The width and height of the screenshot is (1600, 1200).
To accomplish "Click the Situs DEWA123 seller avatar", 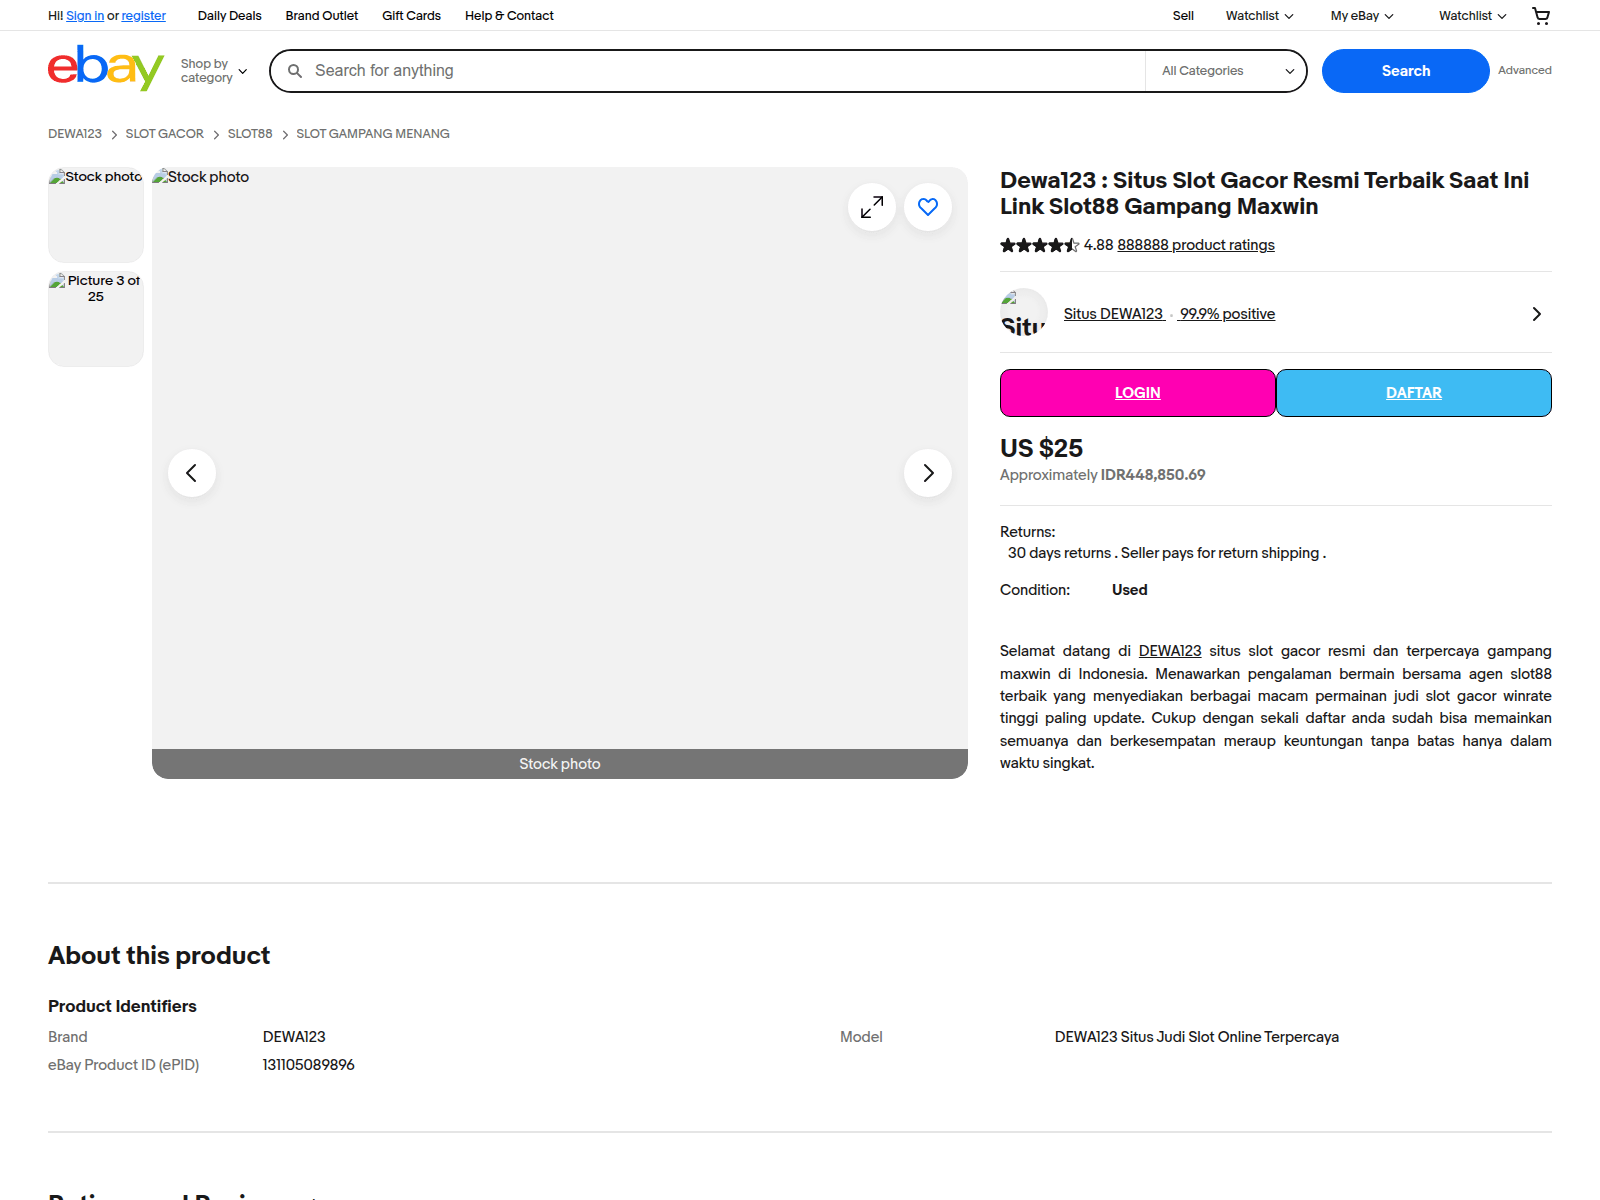I will [x=1024, y=312].
